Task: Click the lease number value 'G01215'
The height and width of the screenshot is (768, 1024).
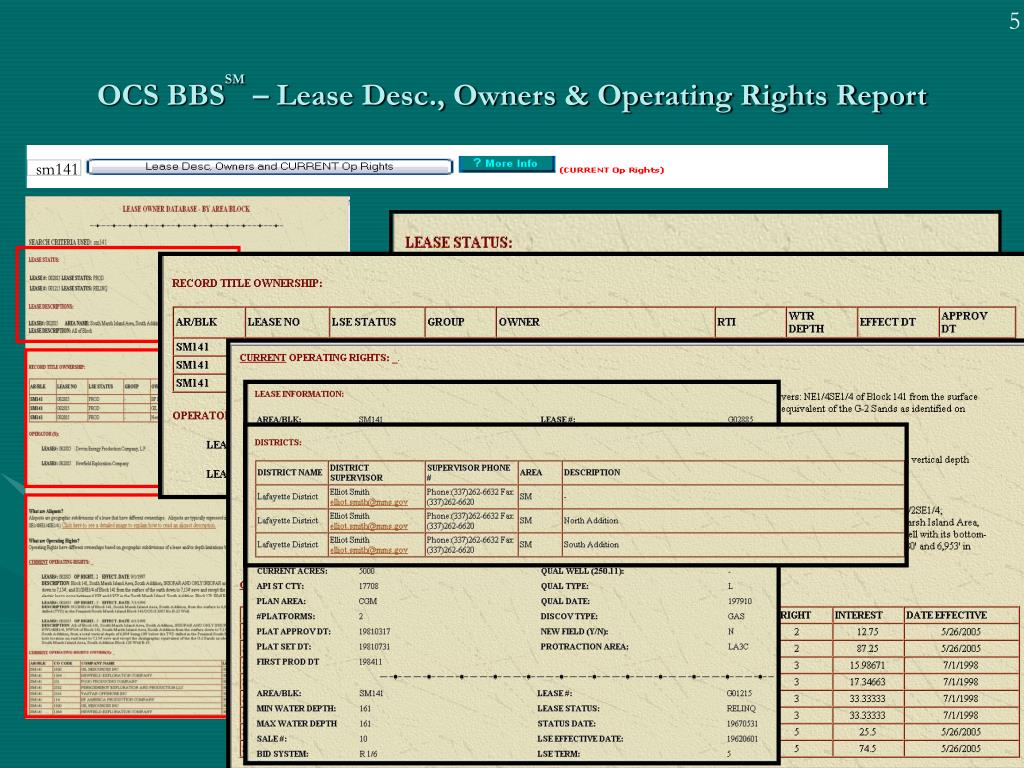Action: coord(739,694)
